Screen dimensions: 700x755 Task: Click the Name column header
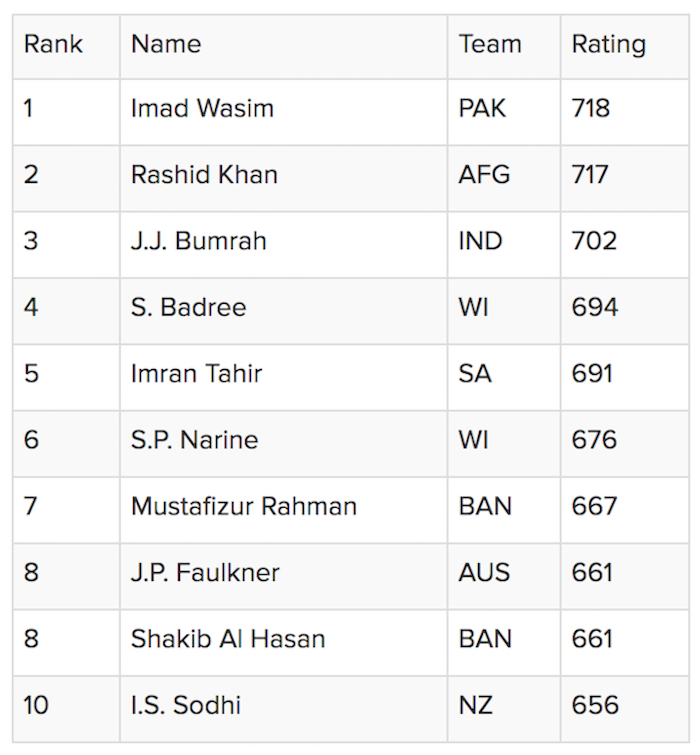click(166, 45)
